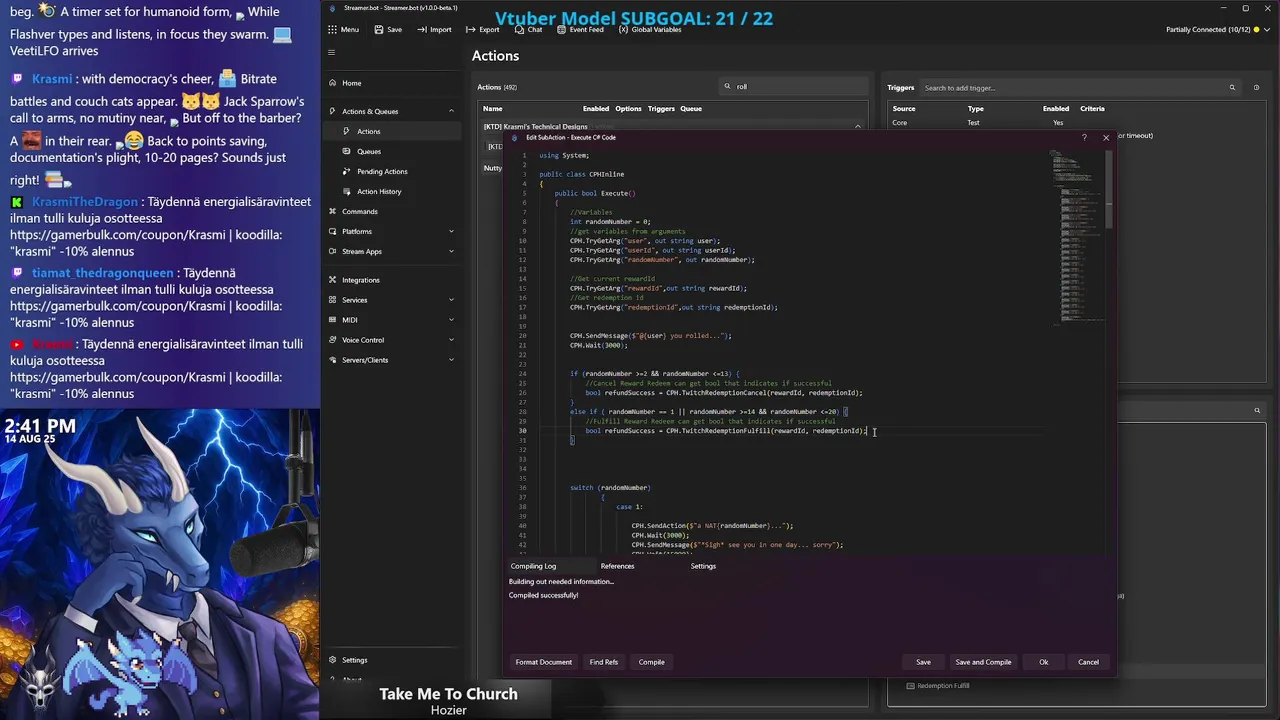Screen dimensions: 1280x720
Task: Click the Options column header
Action: [628, 108]
